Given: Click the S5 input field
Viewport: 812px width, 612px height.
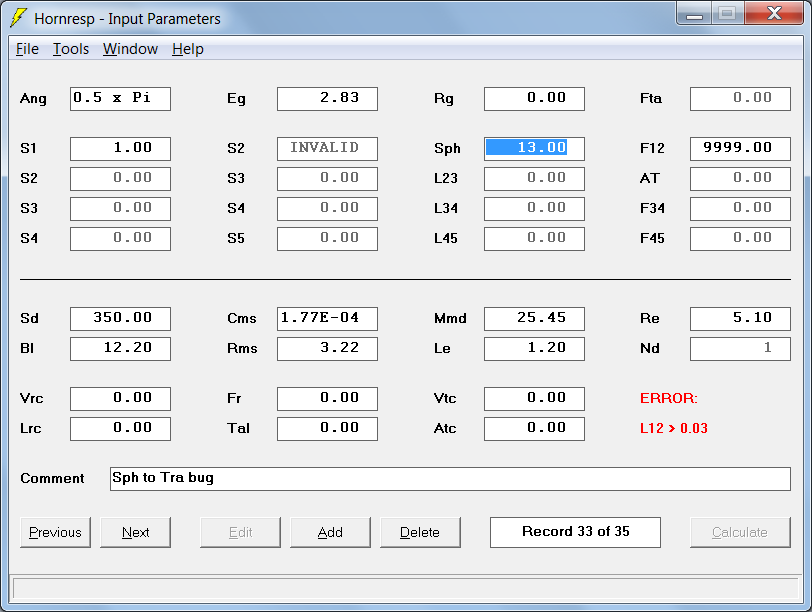Looking at the screenshot, I should (327, 239).
